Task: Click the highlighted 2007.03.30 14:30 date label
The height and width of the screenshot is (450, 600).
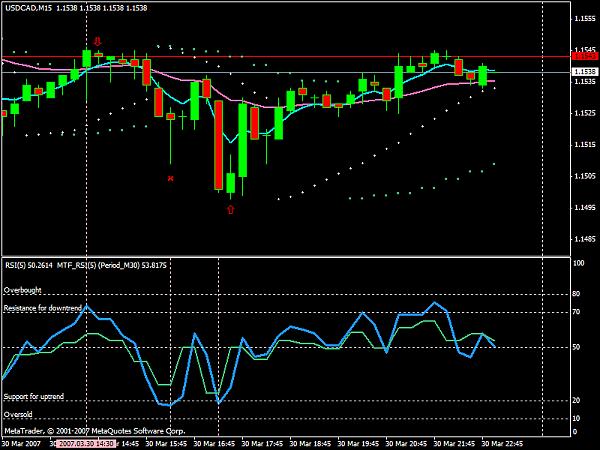Action: point(86,444)
